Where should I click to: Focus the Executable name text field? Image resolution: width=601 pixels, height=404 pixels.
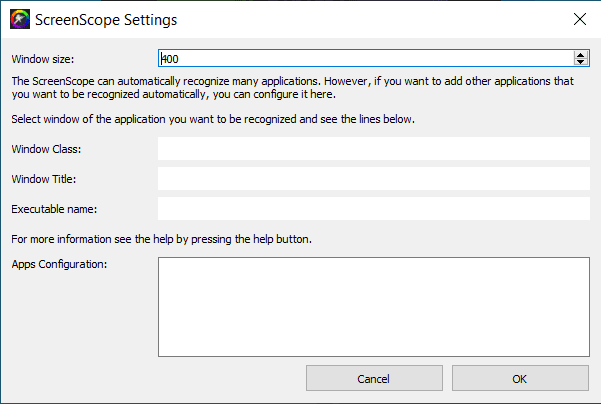[x=373, y=209]
